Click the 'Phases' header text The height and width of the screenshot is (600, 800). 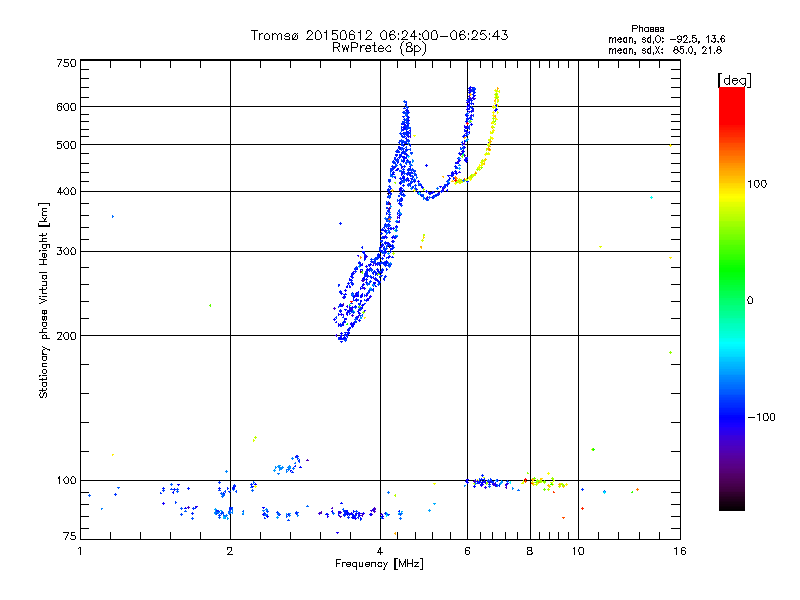click(x=647, y=29)
